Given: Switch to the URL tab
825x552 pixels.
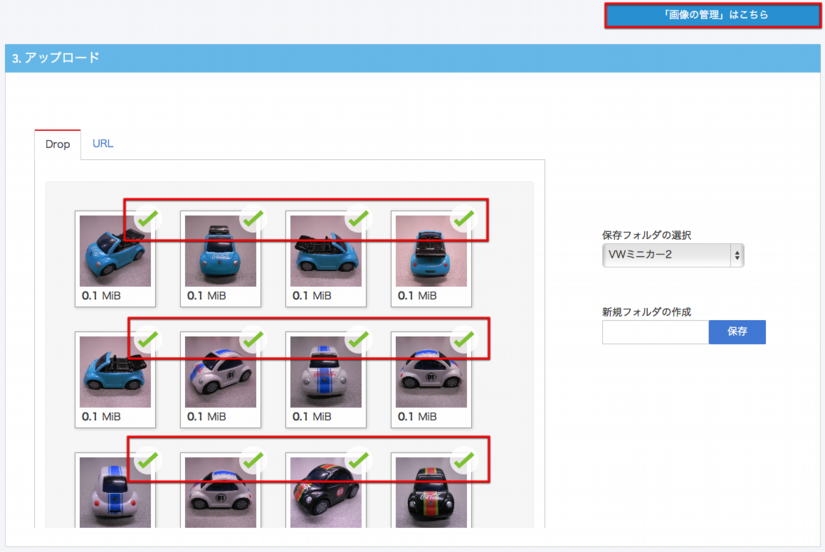Looking at the screenshot, I should tap(103, 144).
